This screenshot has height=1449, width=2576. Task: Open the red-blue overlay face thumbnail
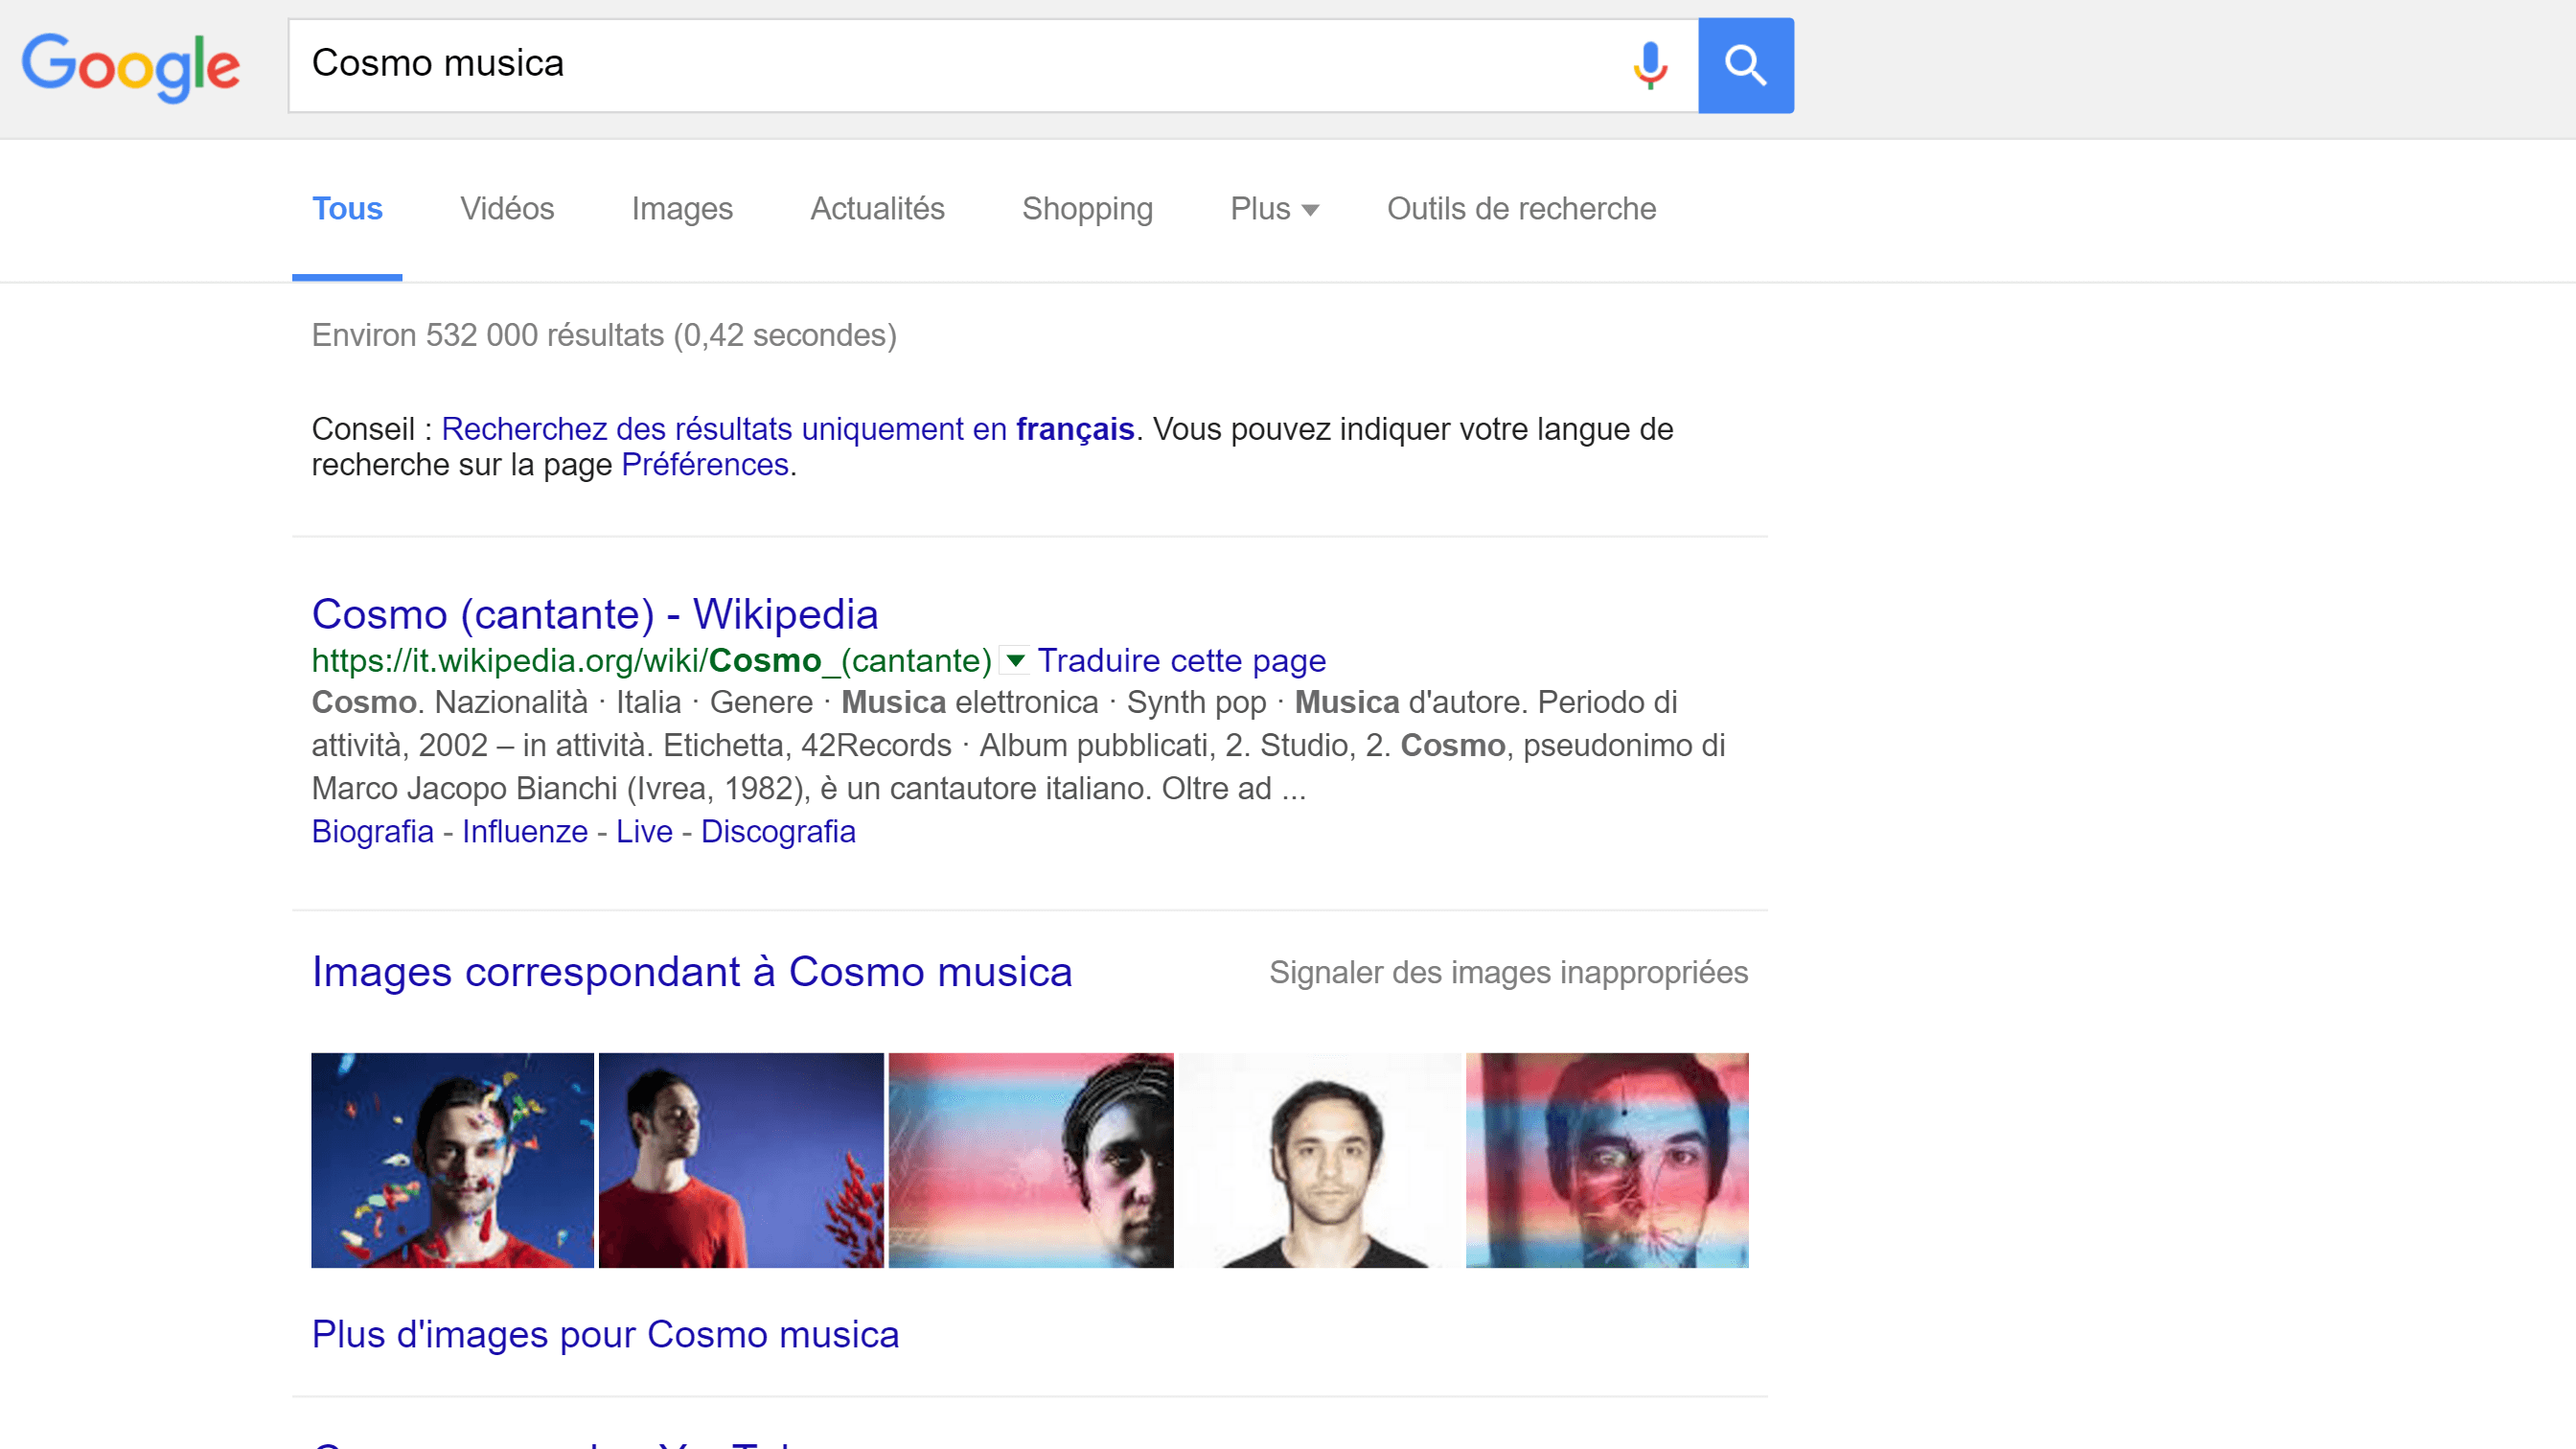click(1607, 1160)
